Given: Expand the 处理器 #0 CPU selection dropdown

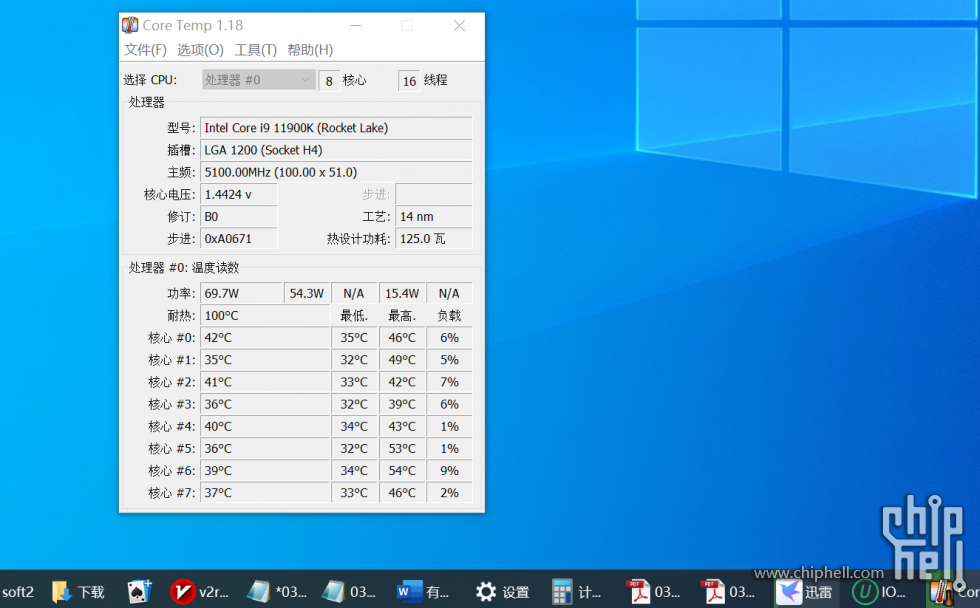Looking at the screenshot, I should (x=258, y=80).
